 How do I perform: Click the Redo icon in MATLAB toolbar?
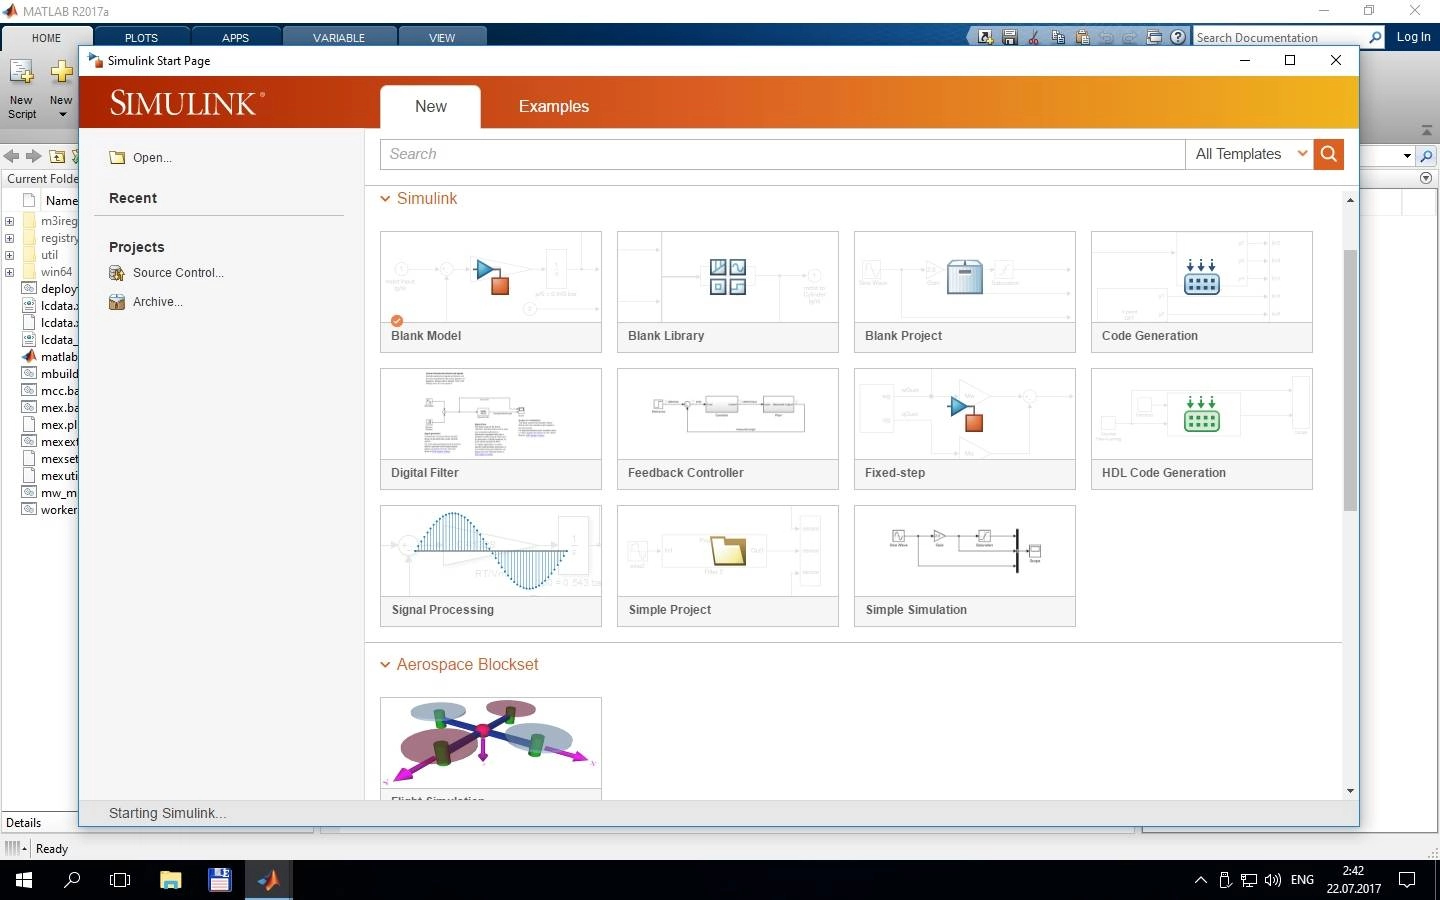tap(1130, 38)
